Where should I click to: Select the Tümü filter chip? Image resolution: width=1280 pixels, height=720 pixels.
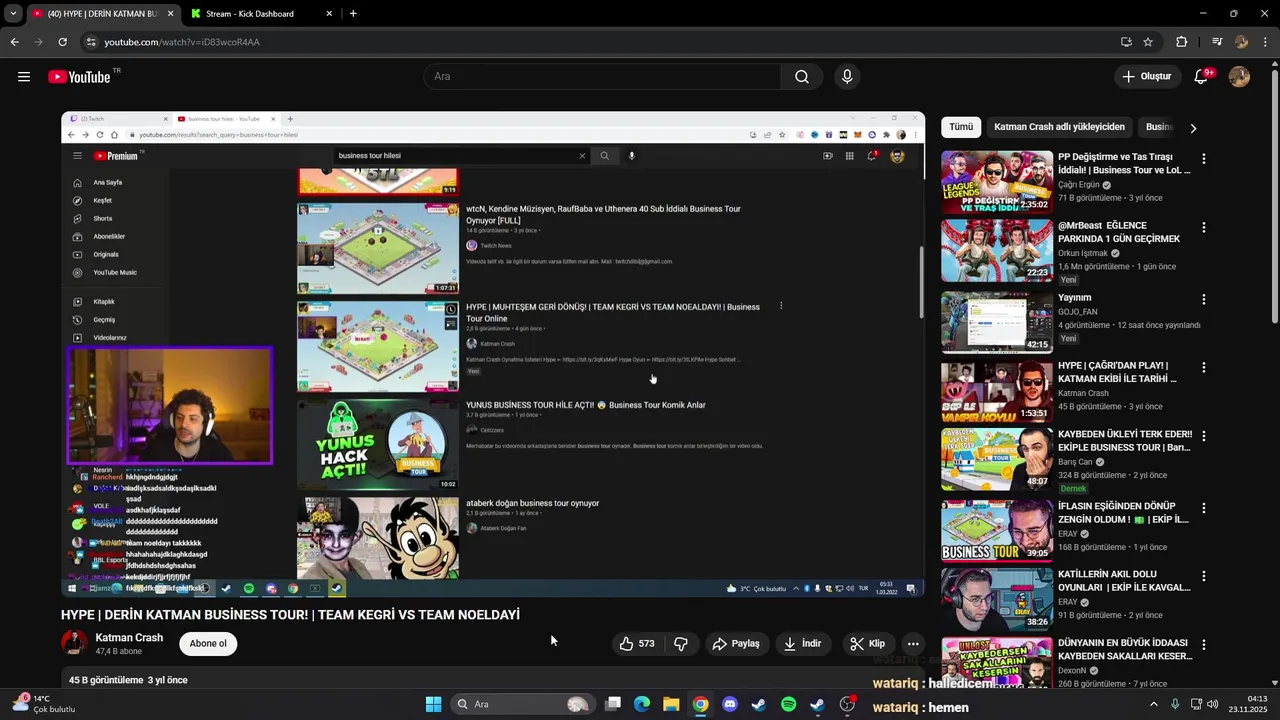(x=961, y=127)
